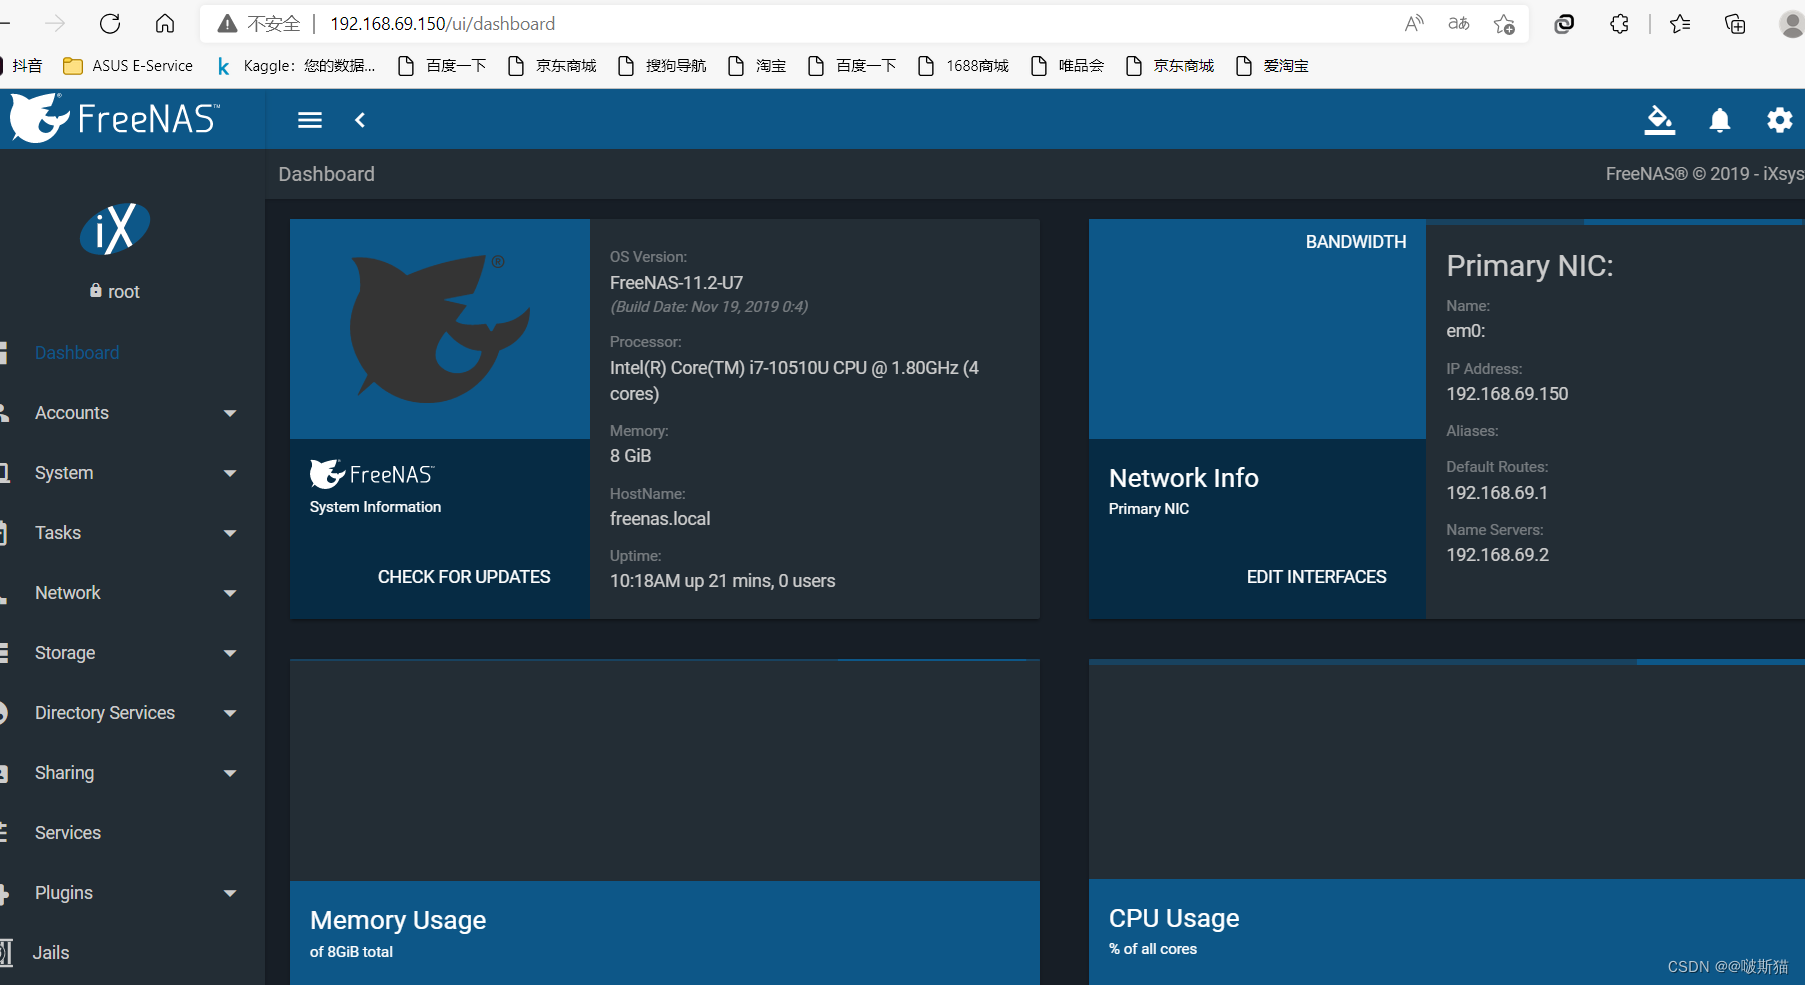Refresh the page in the browser
Image resolution: width=1805 pixels, height=985 pixels.
(110, 23)
